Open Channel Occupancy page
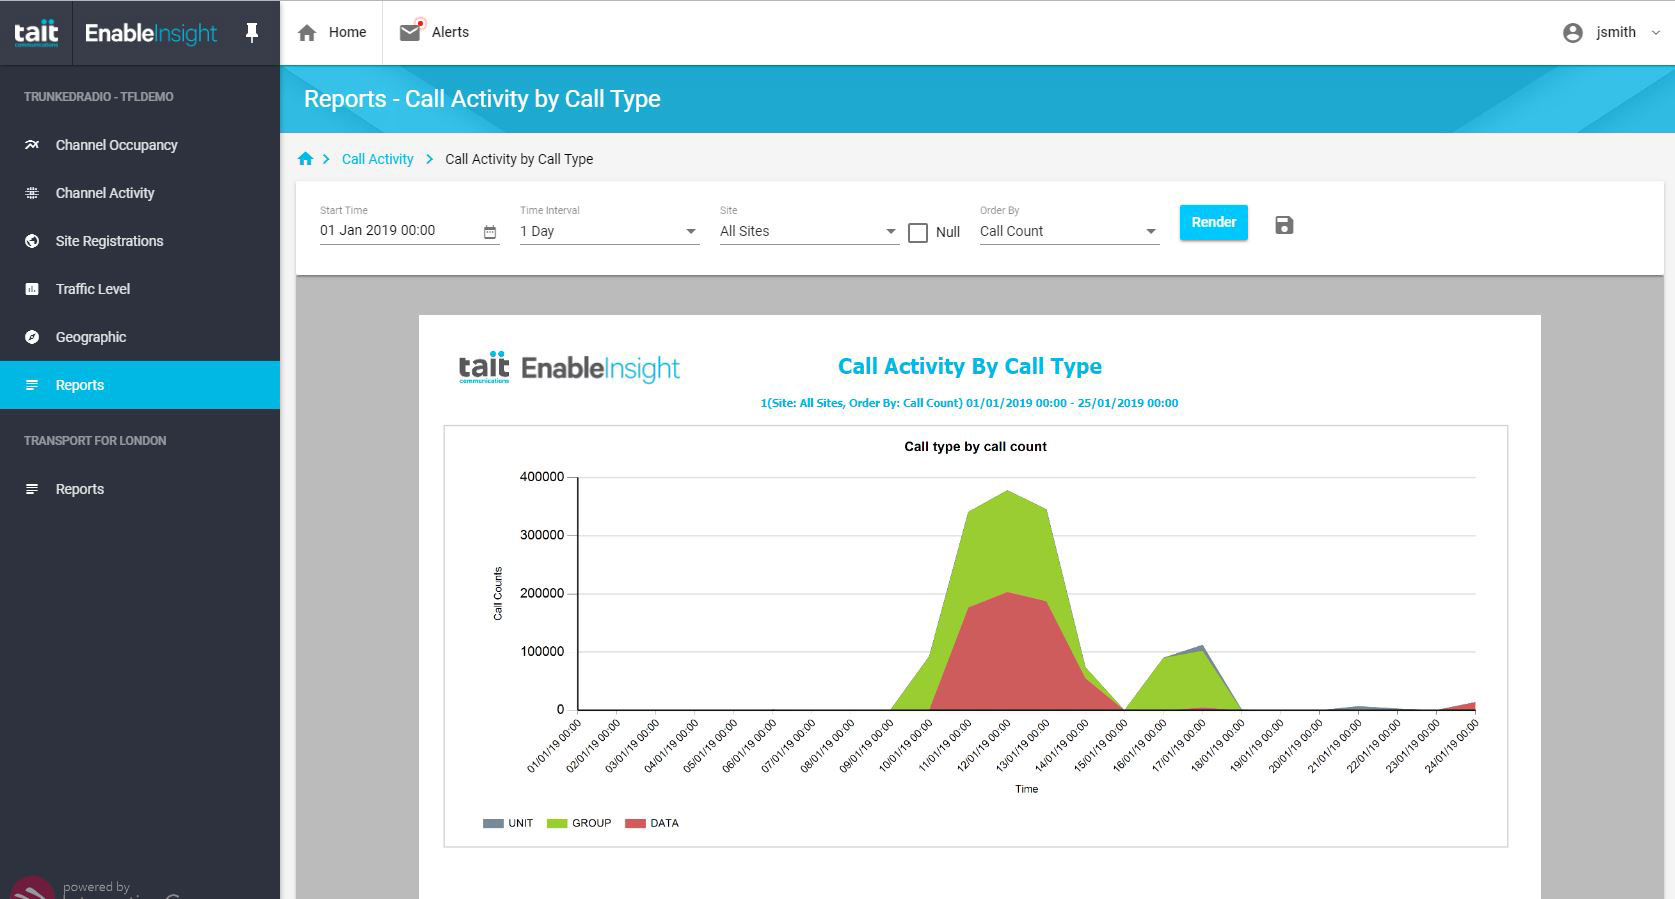This screenshot has width=1675, height=899. [117, 145]
